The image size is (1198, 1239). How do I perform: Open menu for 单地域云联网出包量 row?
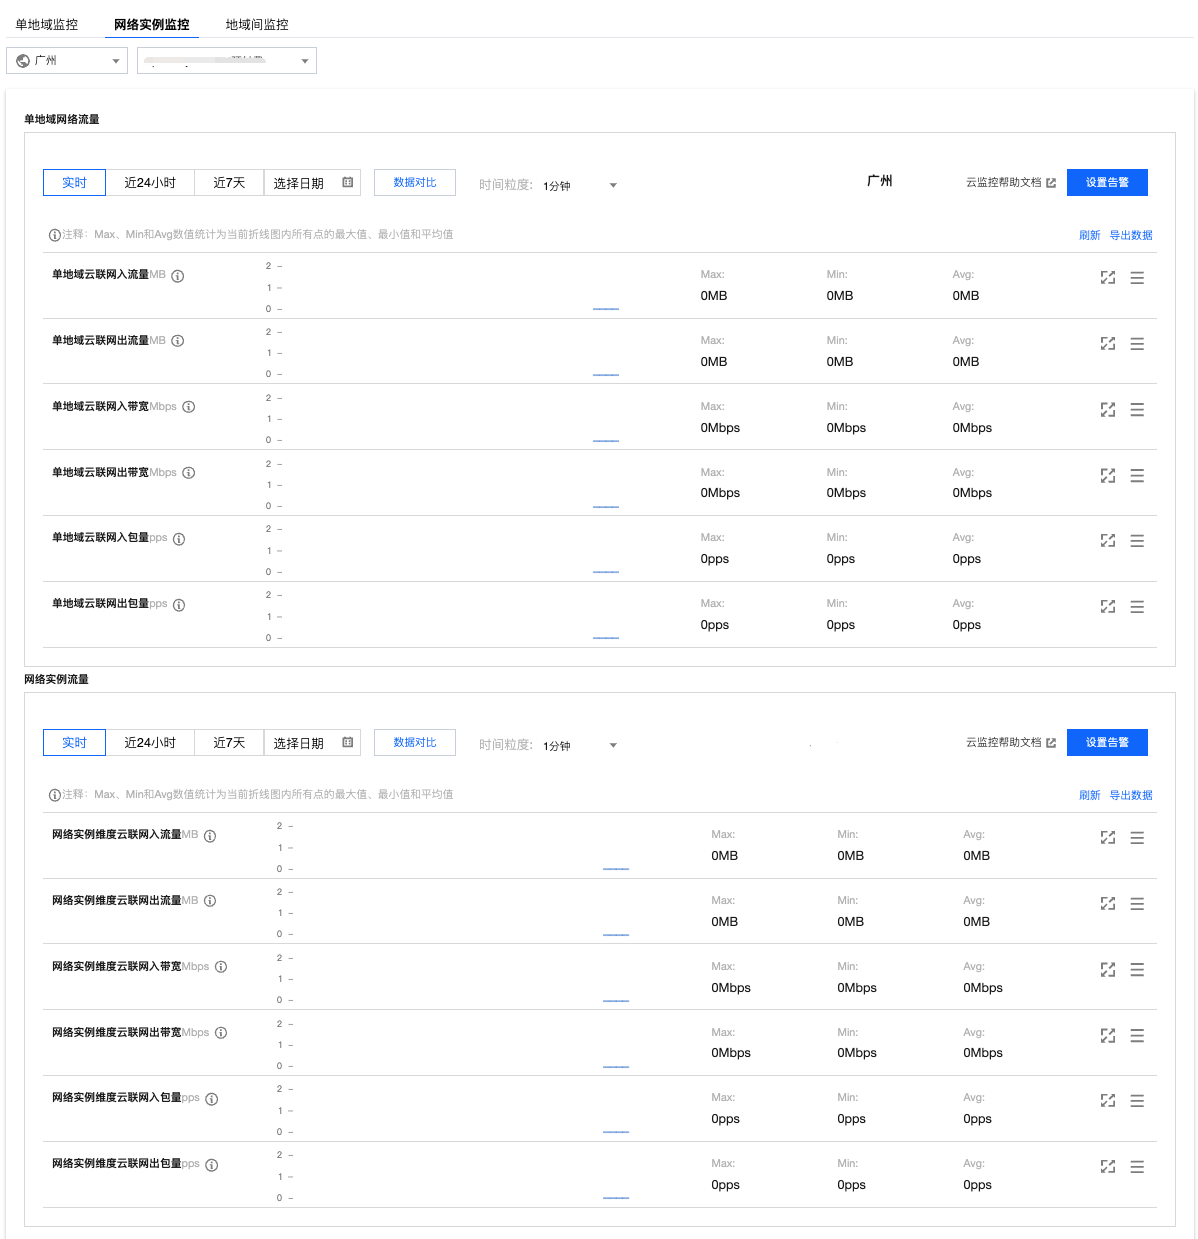(1137, 607)
